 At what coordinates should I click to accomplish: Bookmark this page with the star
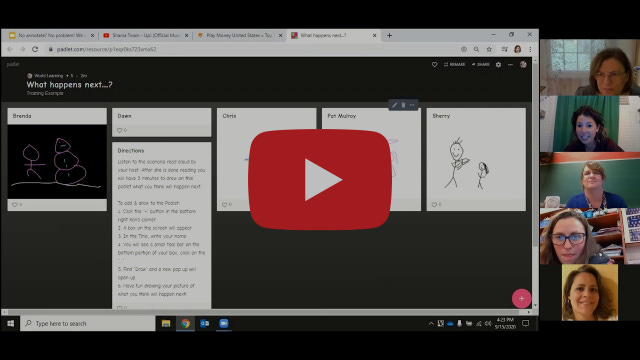(x=489, y=49)
